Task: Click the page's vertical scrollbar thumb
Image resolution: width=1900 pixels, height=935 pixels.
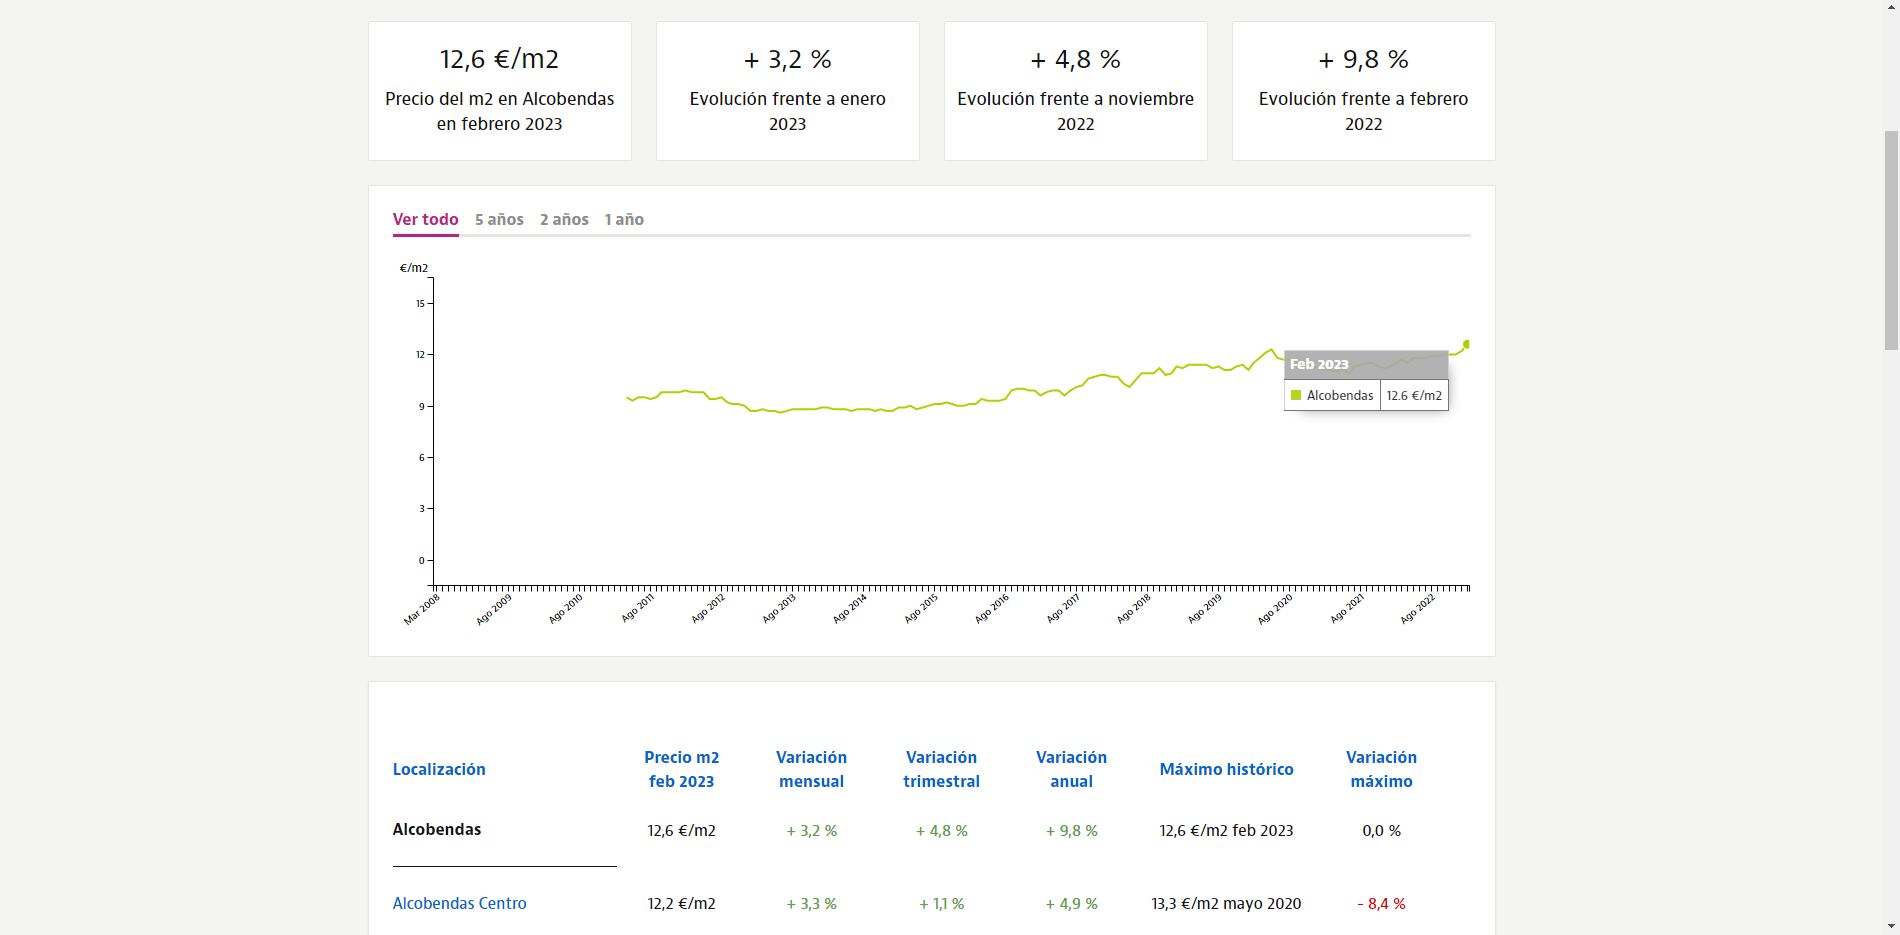Action: coord(1890,240)
